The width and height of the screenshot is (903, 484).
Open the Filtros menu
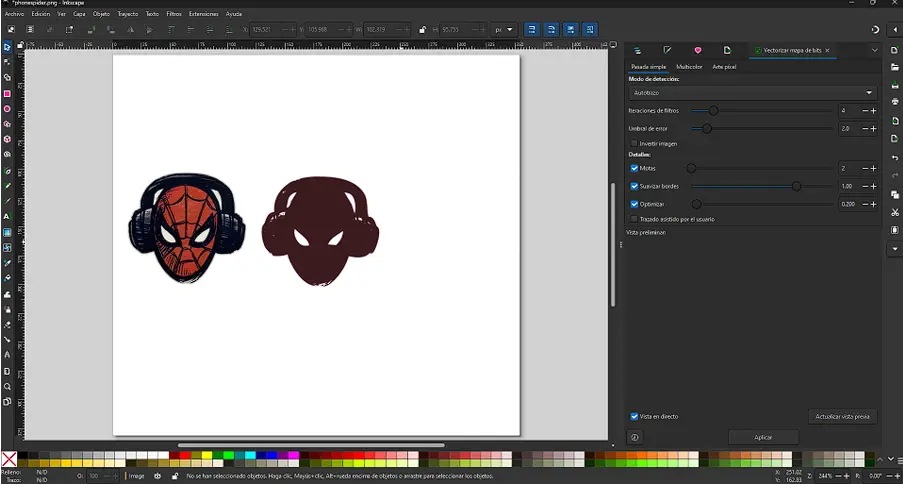pyautogui.click(x=174, y=13)
